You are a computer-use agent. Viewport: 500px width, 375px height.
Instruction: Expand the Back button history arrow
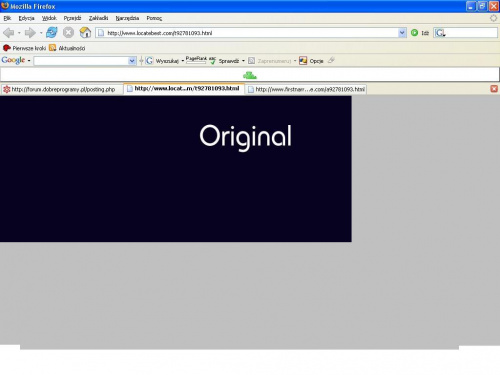tap(19, 33)
